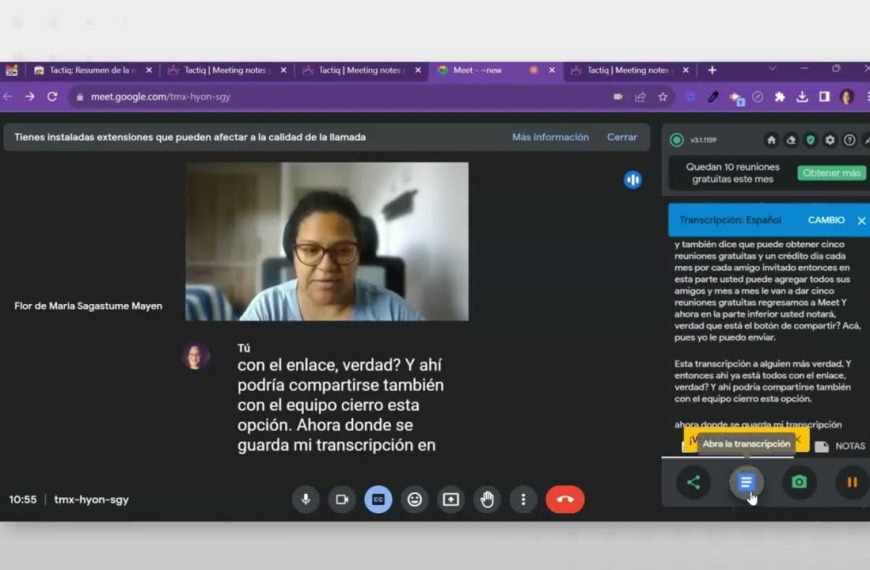Click the blue audio activity indicator
870x570 pixels.
point(633,180)
